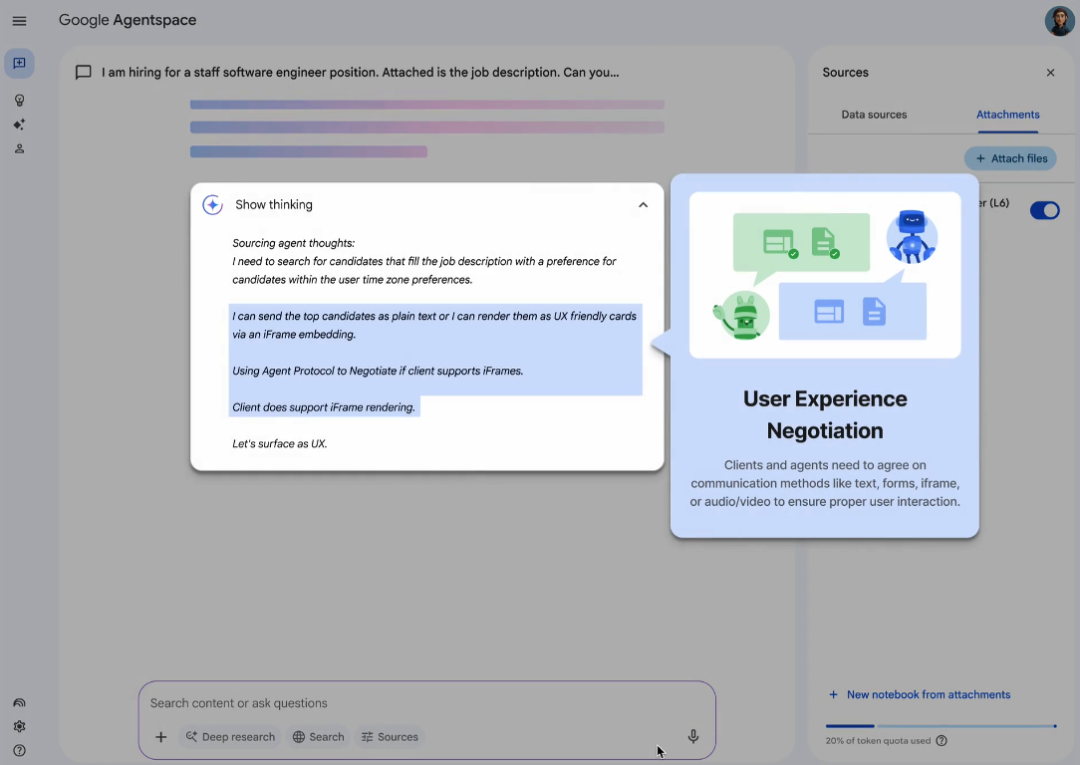This screenshot has width=1080, height=765.
Task: Open the Sources chip in prompt bar
Action: pos(390,737)
